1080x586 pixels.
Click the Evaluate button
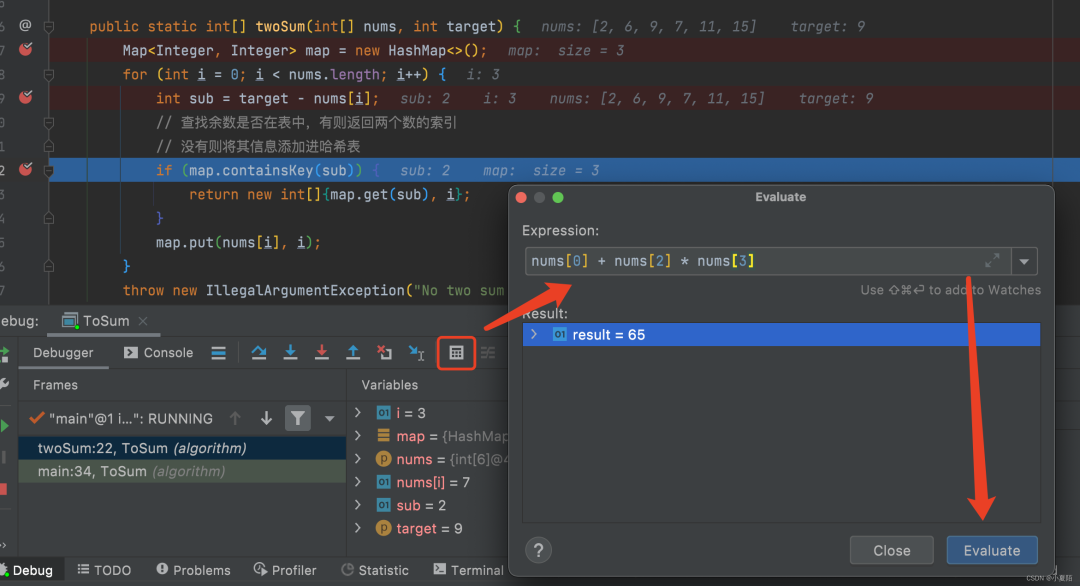point(992,550)
